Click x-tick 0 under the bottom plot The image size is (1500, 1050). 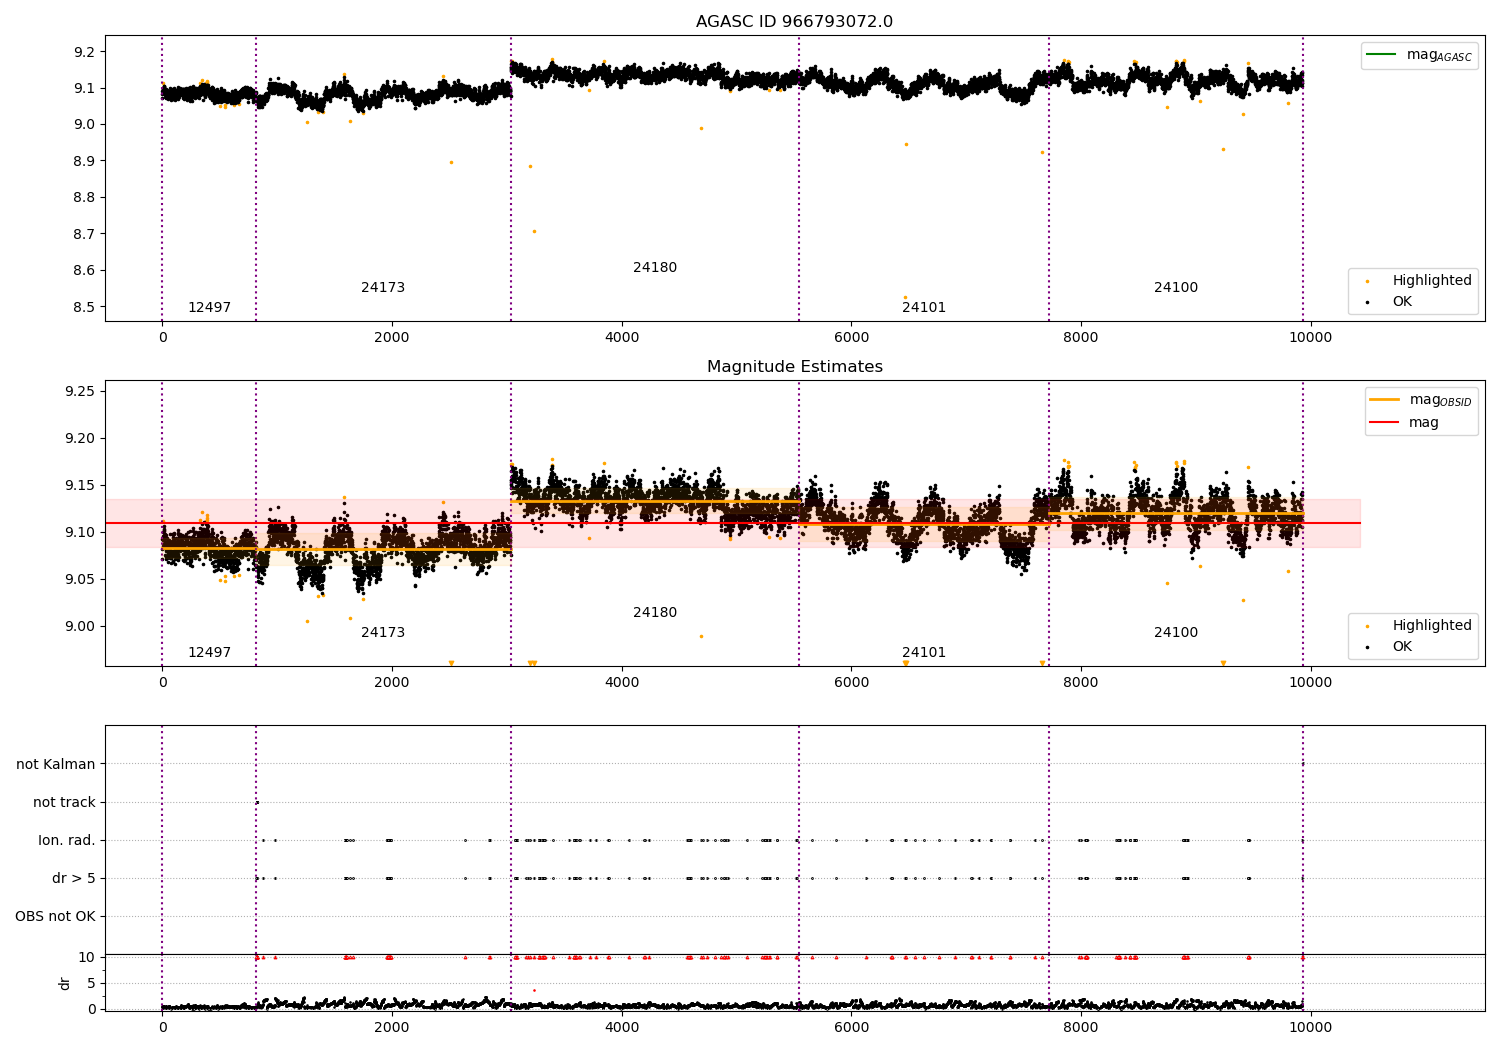(x=162, y=1027)
